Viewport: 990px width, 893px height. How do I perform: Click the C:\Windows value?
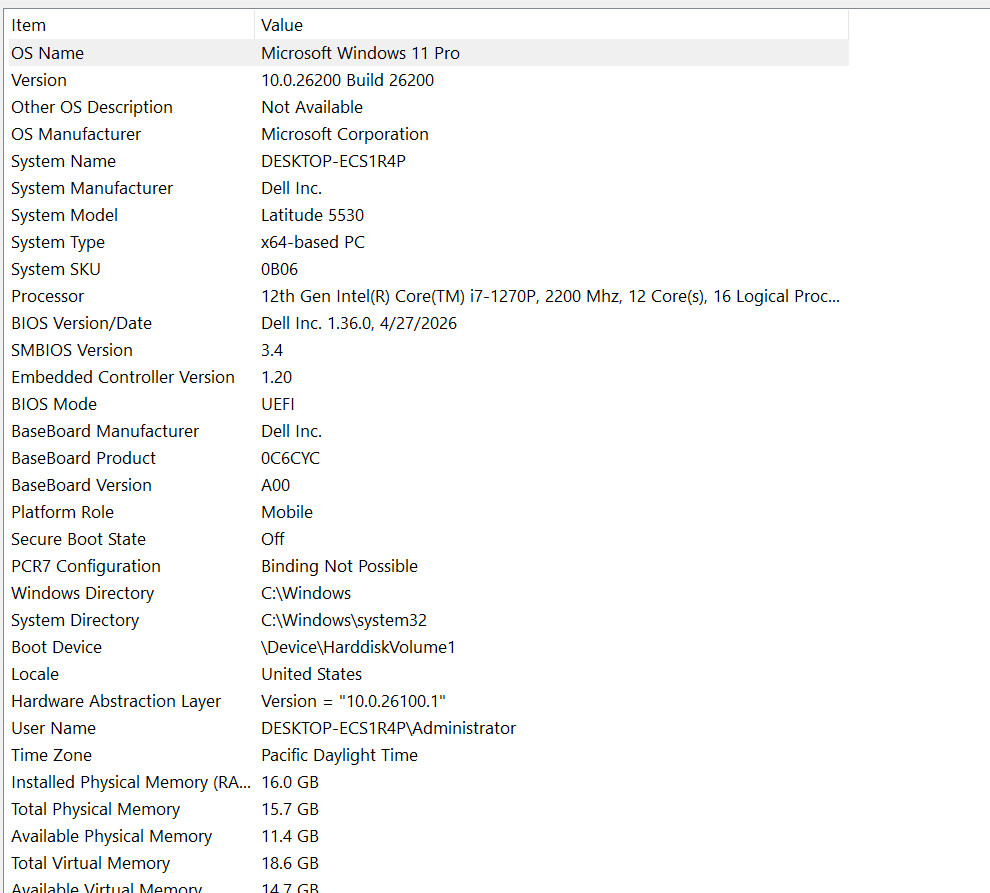click(x=306, y=594)
